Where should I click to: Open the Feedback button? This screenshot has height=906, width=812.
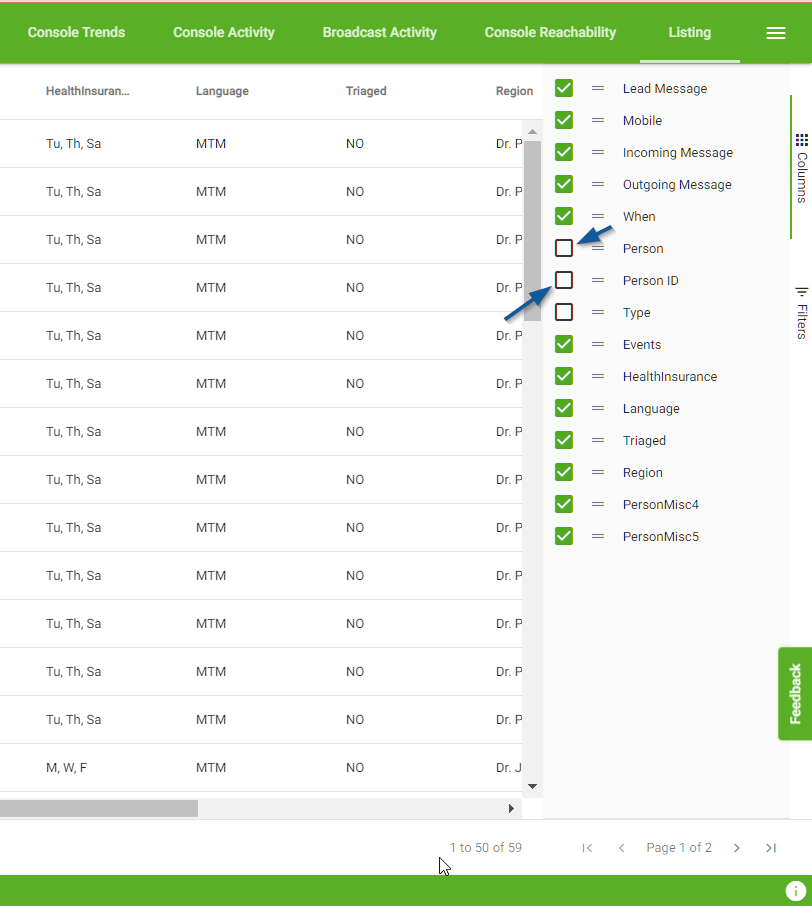[x=795, y=693]
